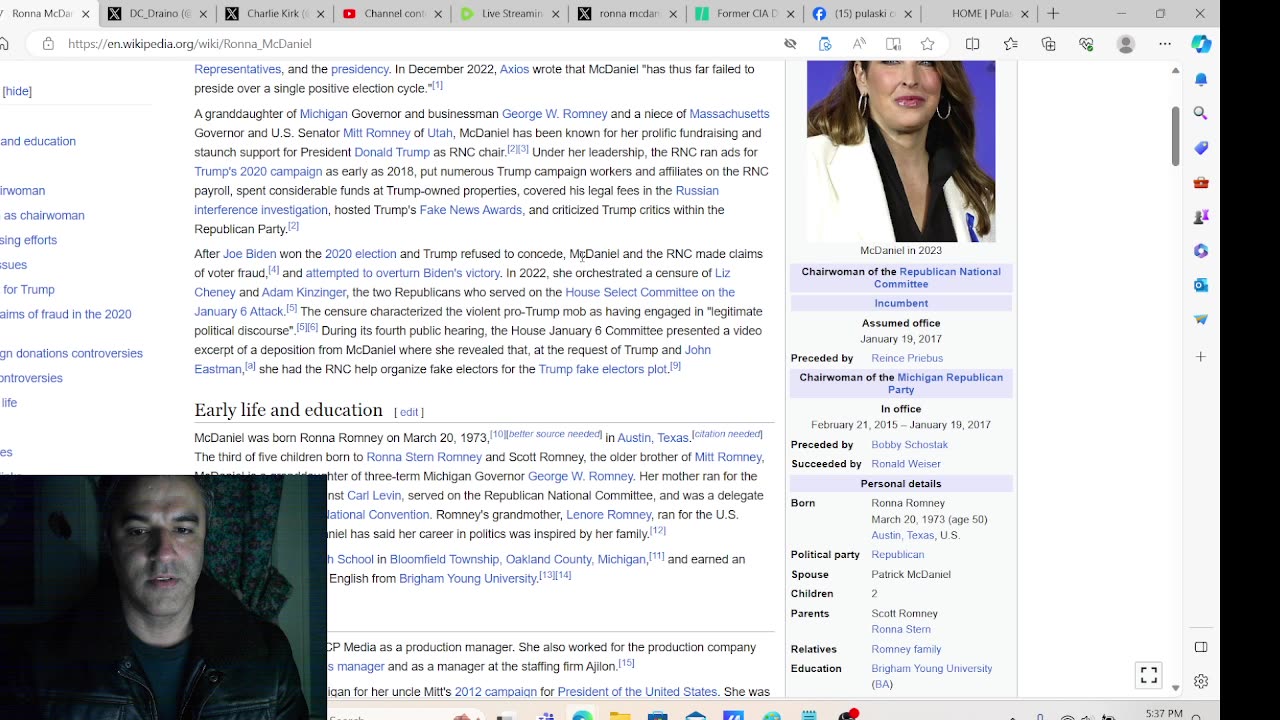Click the taskbar clock showing 5:37 PM
The image size is (1280, 720).
(1163, 714)
